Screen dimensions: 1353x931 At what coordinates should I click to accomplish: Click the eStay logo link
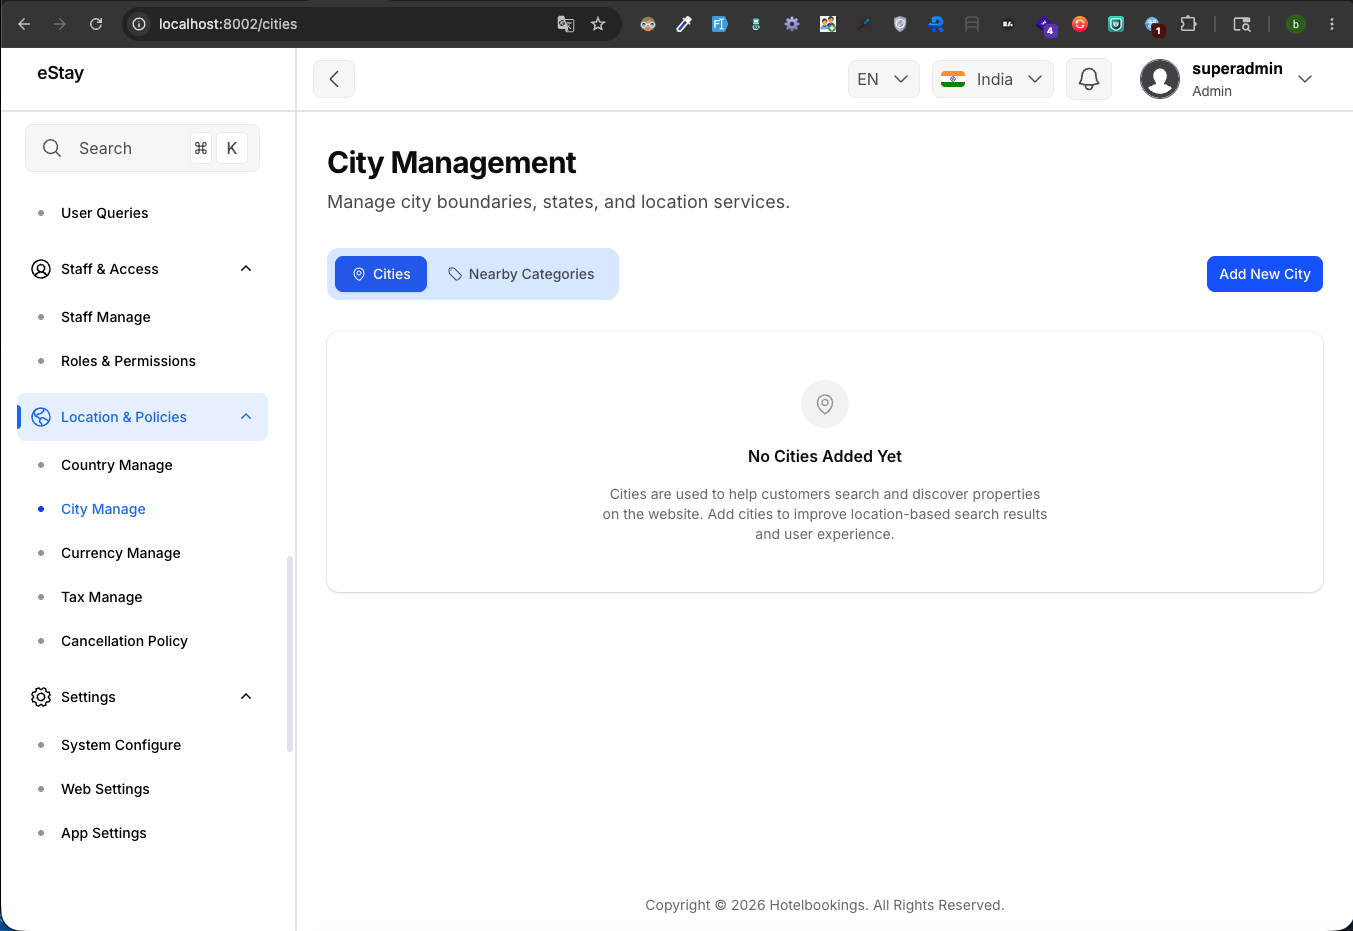[x=60, y=73]
